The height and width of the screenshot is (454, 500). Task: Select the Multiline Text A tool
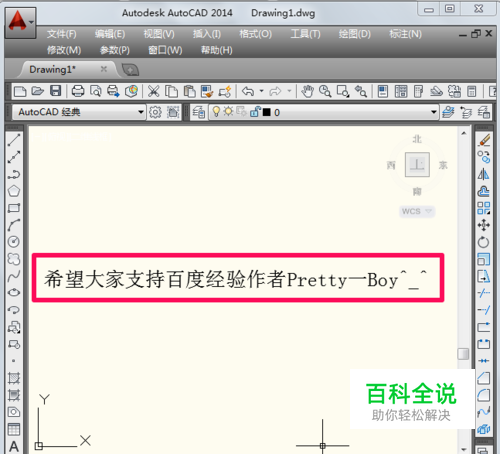(14, 446)
